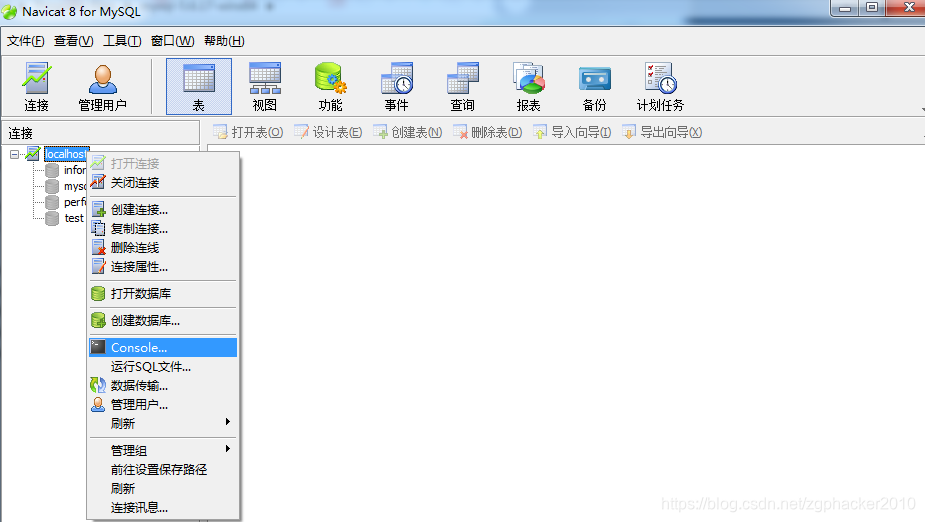Open the View (视图) toolbar icon
925x522 pixels.
coord(265,87)
